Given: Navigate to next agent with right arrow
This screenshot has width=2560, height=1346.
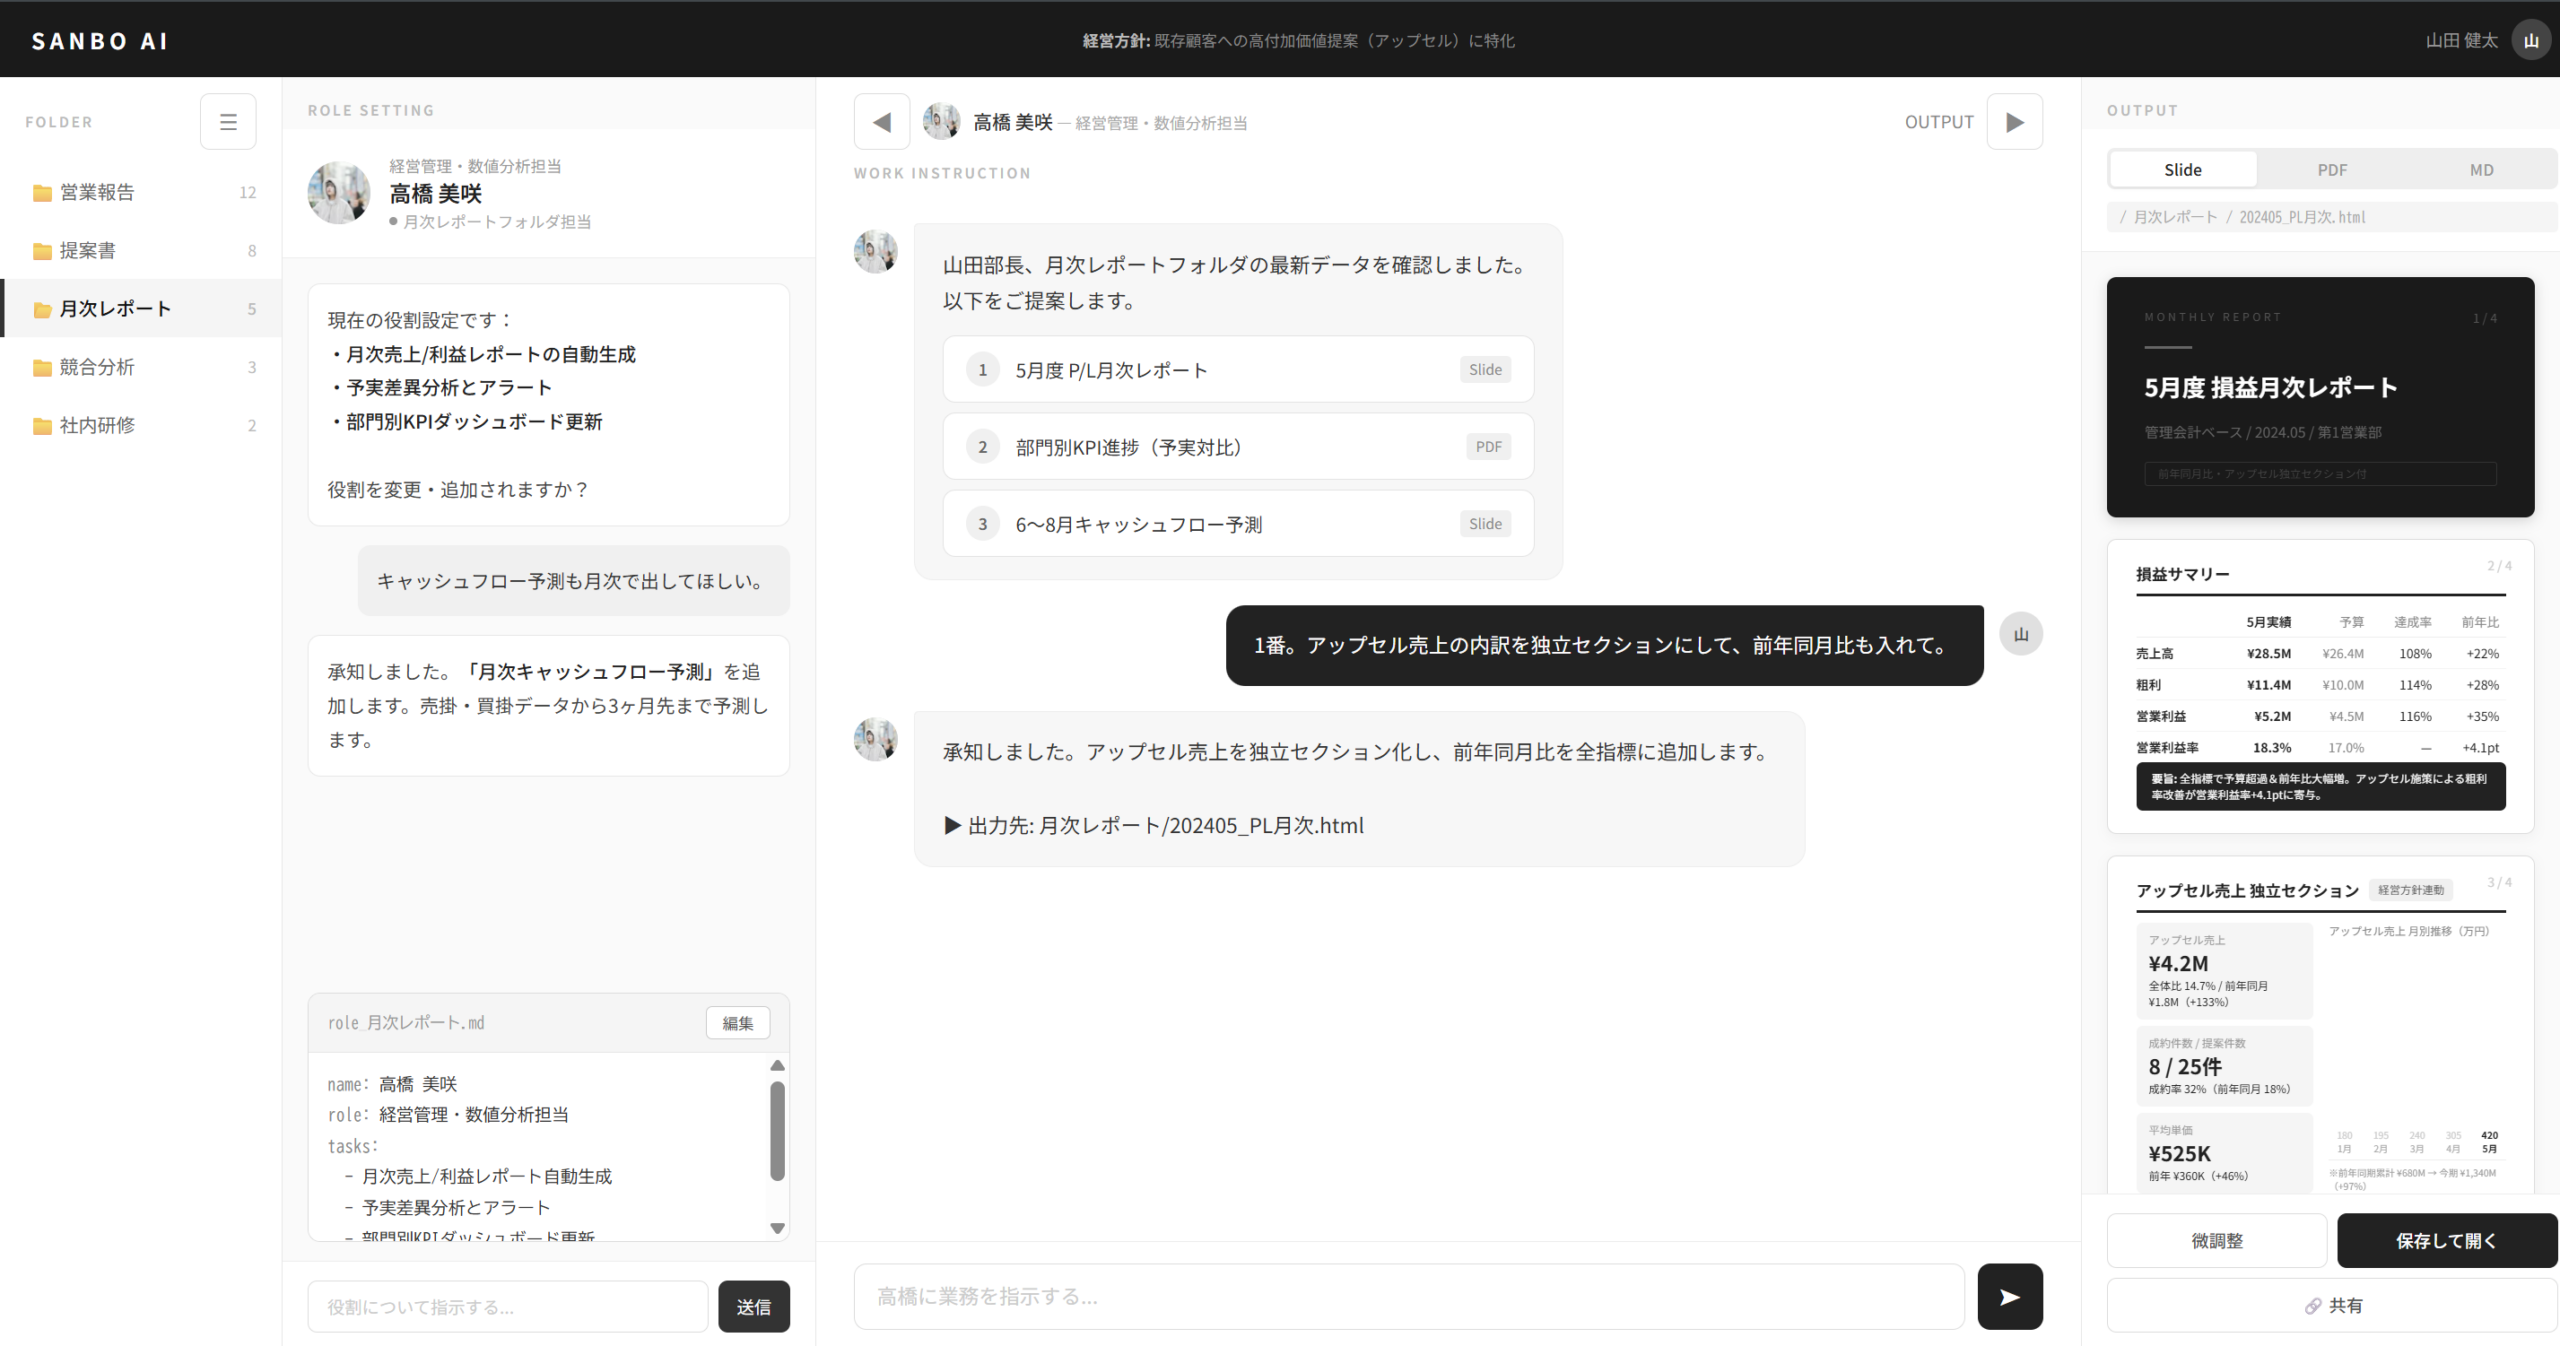Looking at the screenshot, I should click(2015, 121).
